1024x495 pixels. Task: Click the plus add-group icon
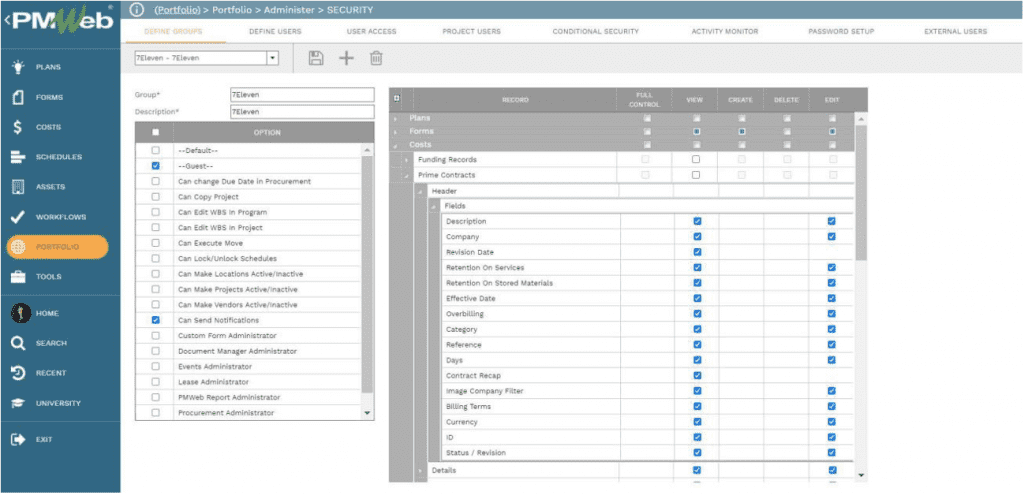click(x=346, y=58)
